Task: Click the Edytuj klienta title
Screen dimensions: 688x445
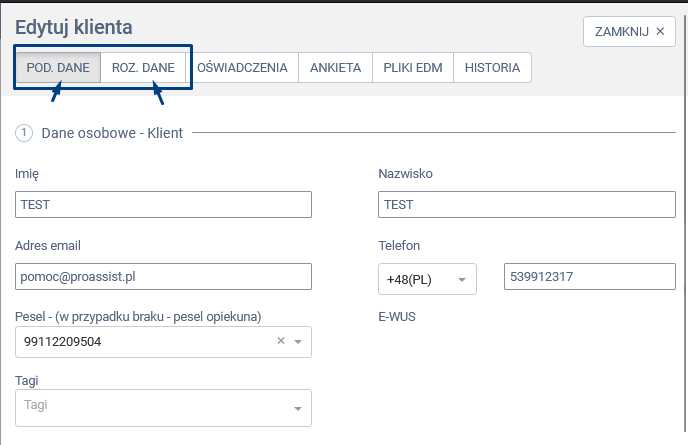Action: pos(74,28)
